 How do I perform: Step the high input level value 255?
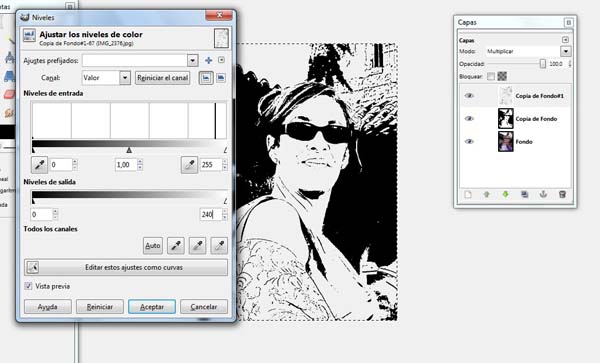(225, 164)
